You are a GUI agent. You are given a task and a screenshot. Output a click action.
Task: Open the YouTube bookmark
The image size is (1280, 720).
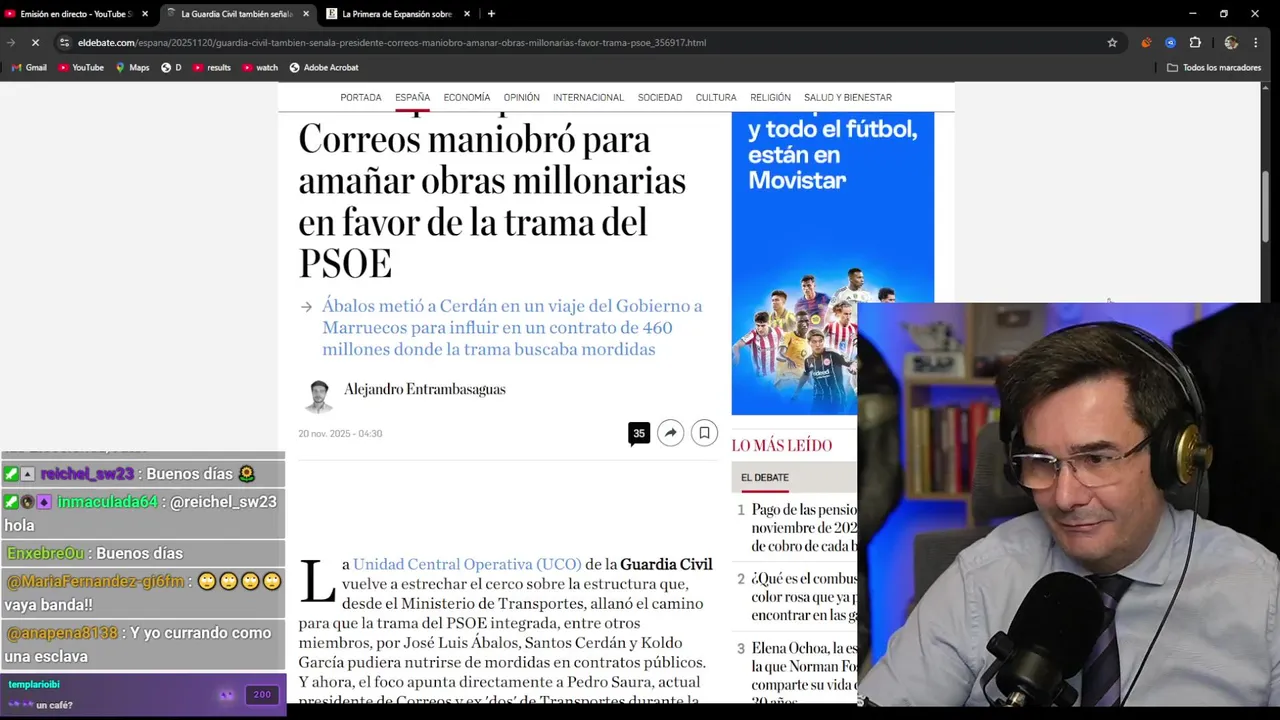pos(81,68)
